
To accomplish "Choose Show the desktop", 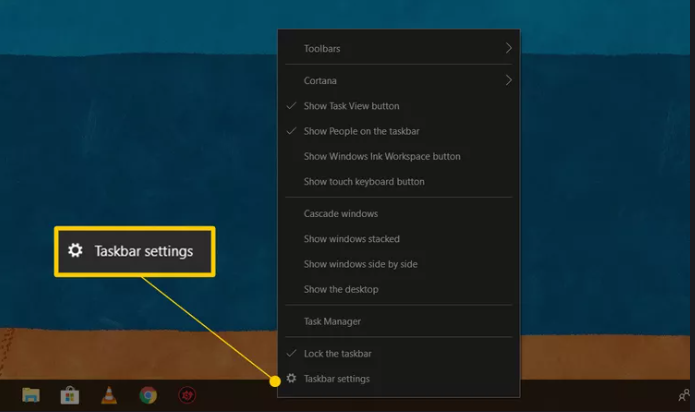I will point(399,289).
